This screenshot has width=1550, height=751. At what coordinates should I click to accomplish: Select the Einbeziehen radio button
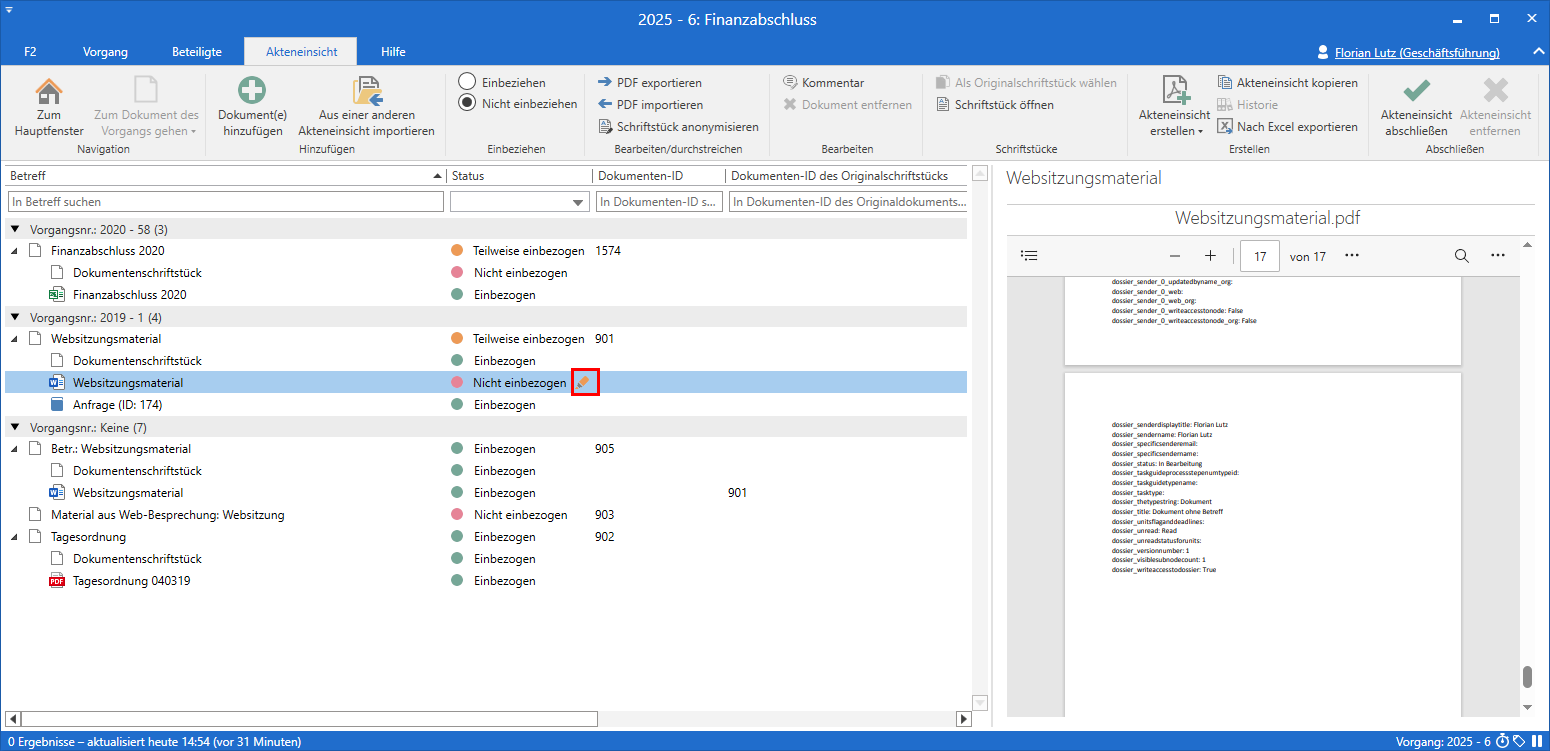pos(467,82)
